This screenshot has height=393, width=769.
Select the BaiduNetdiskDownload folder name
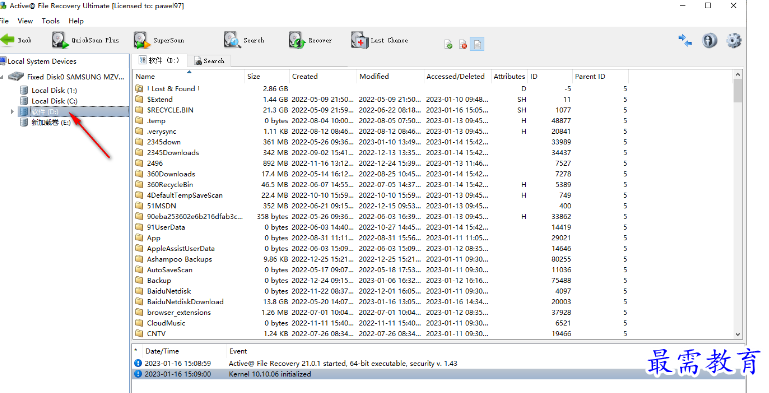[x=185, y=302]
